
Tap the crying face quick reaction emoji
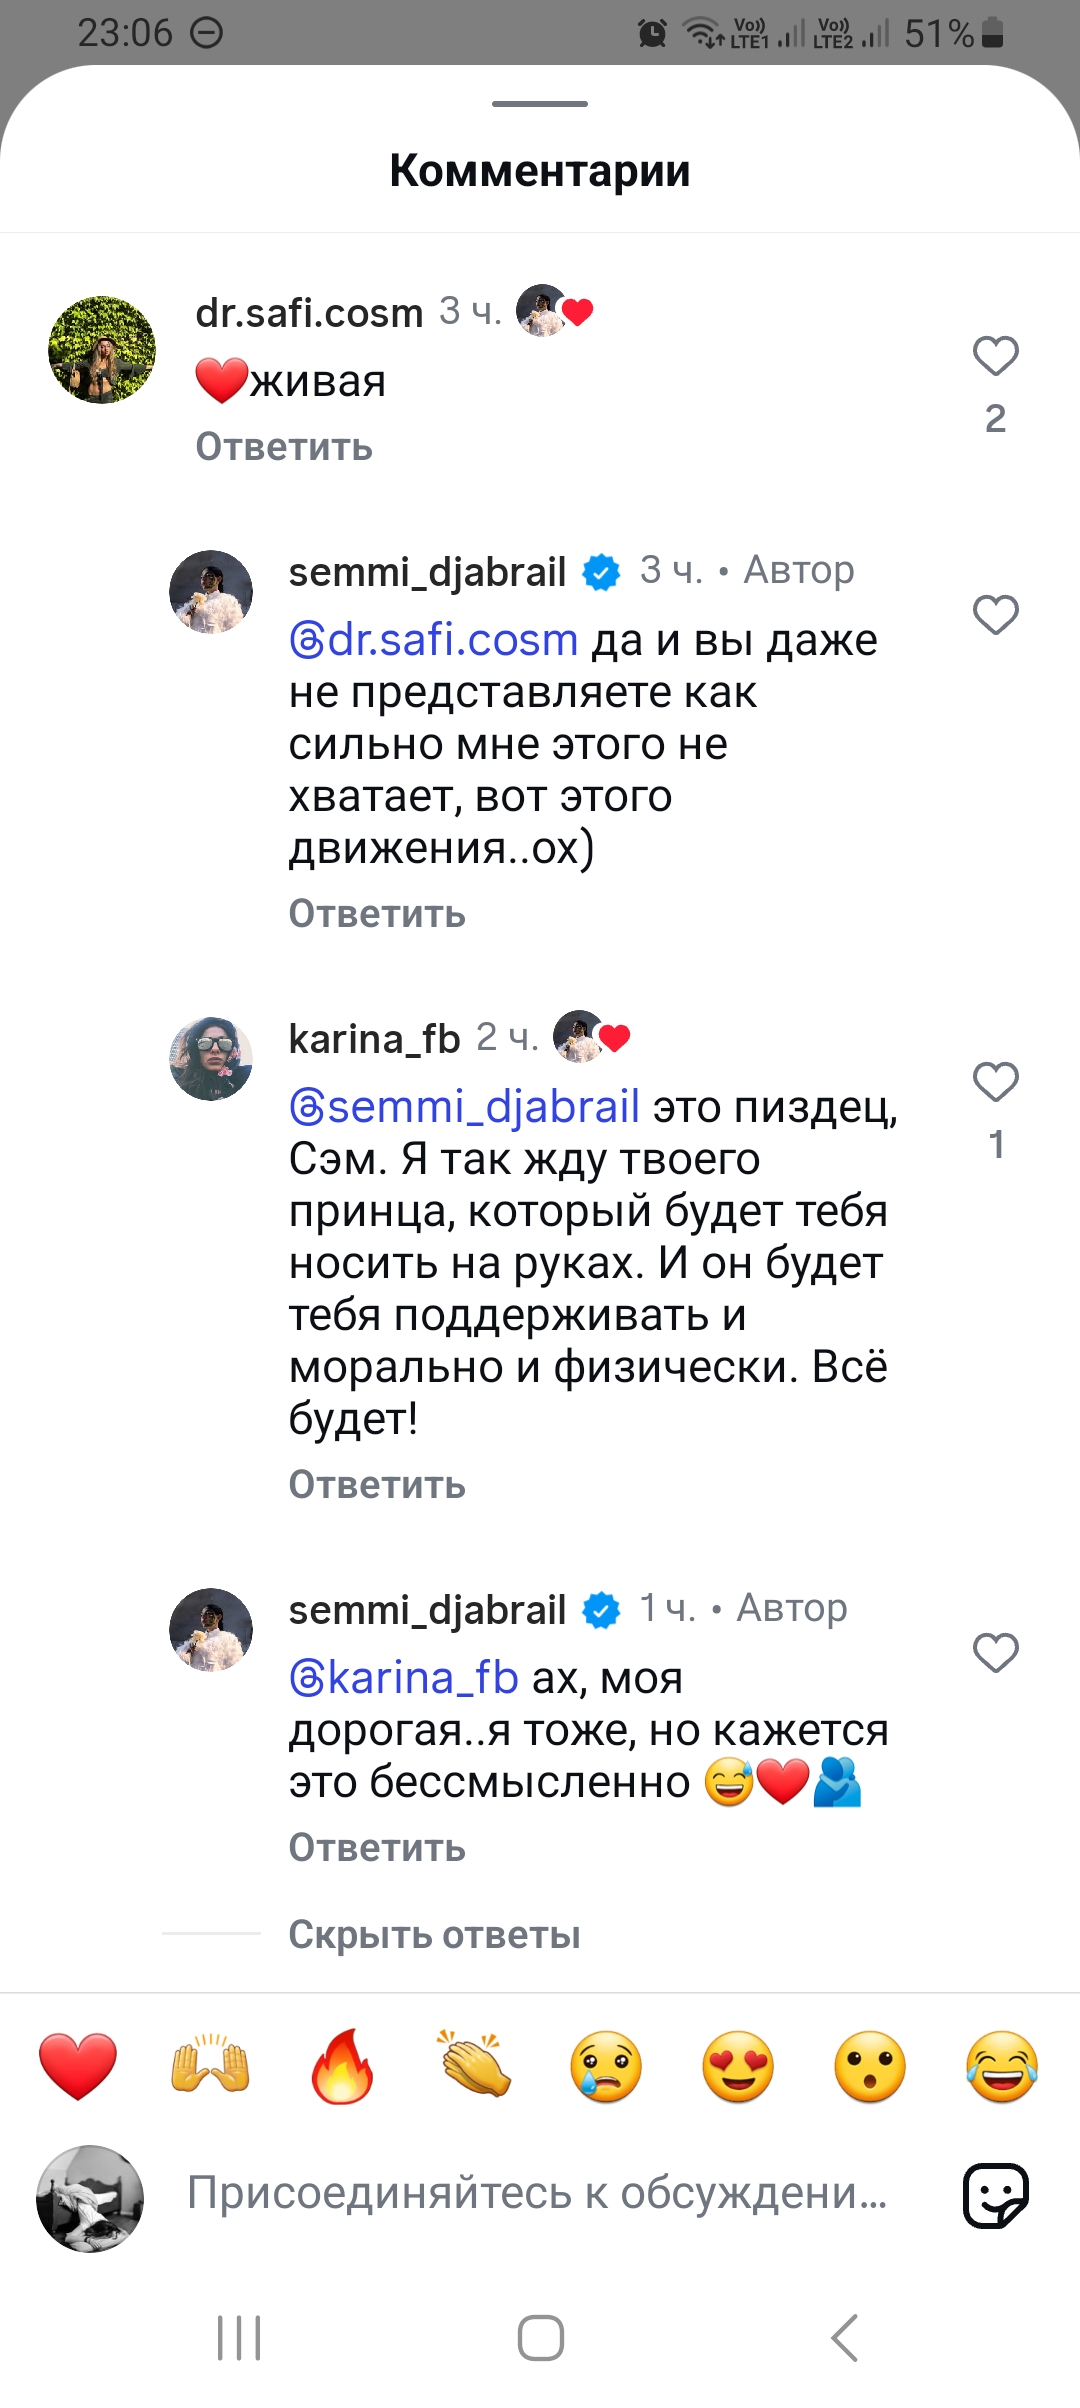pos(606,2066)
